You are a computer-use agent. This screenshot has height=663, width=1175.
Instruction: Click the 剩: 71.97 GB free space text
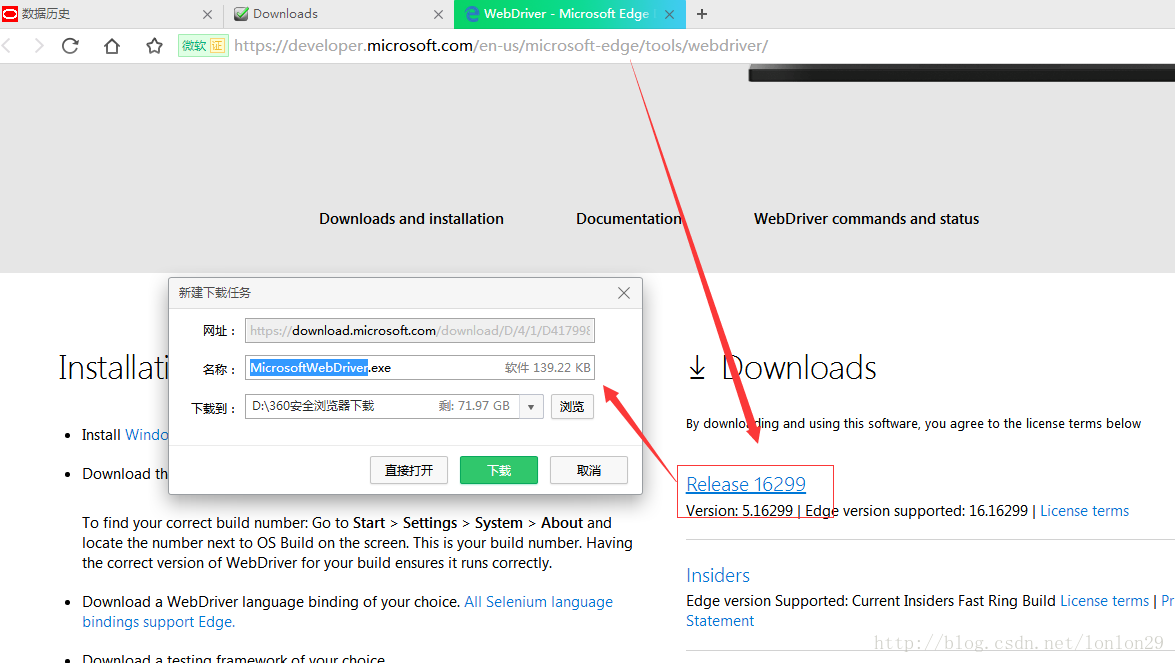(x=474, y=406)
